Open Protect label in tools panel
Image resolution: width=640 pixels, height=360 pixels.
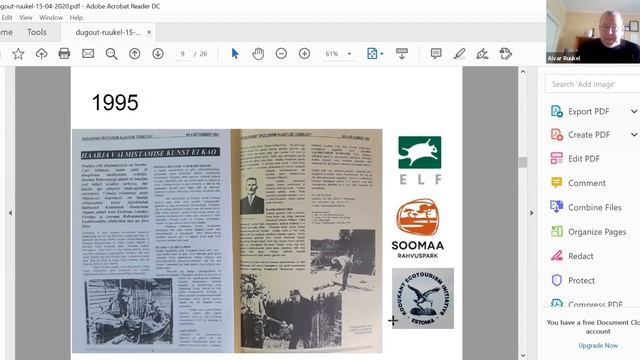(x=581, y=280)
